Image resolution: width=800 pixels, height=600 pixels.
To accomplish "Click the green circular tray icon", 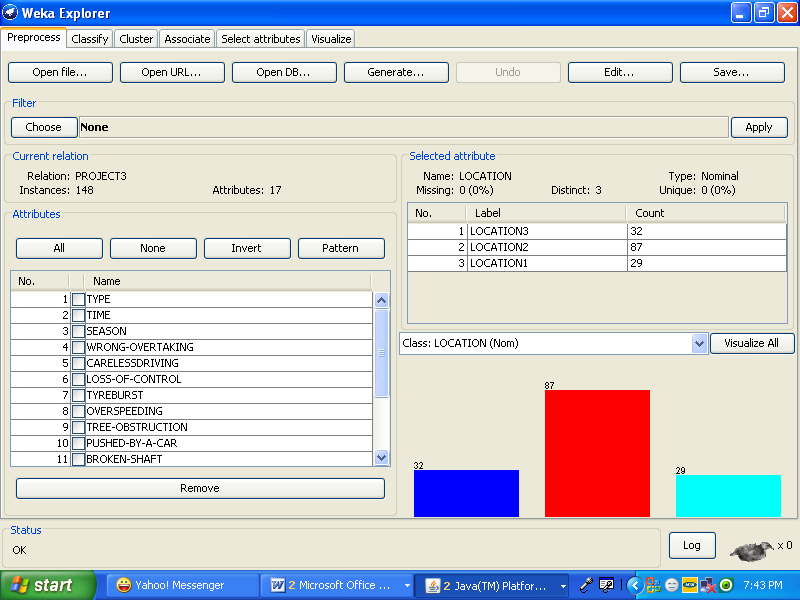I will (726, 585).
